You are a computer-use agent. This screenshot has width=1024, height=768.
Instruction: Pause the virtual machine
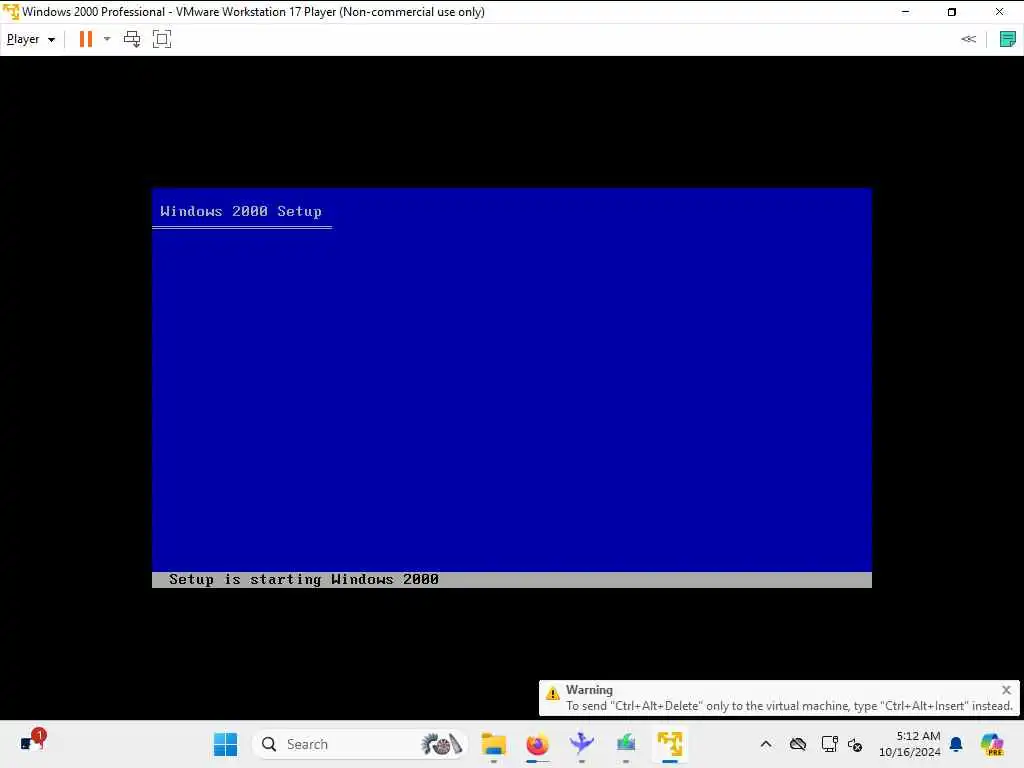pyautogui.click(x=86, y=39)
